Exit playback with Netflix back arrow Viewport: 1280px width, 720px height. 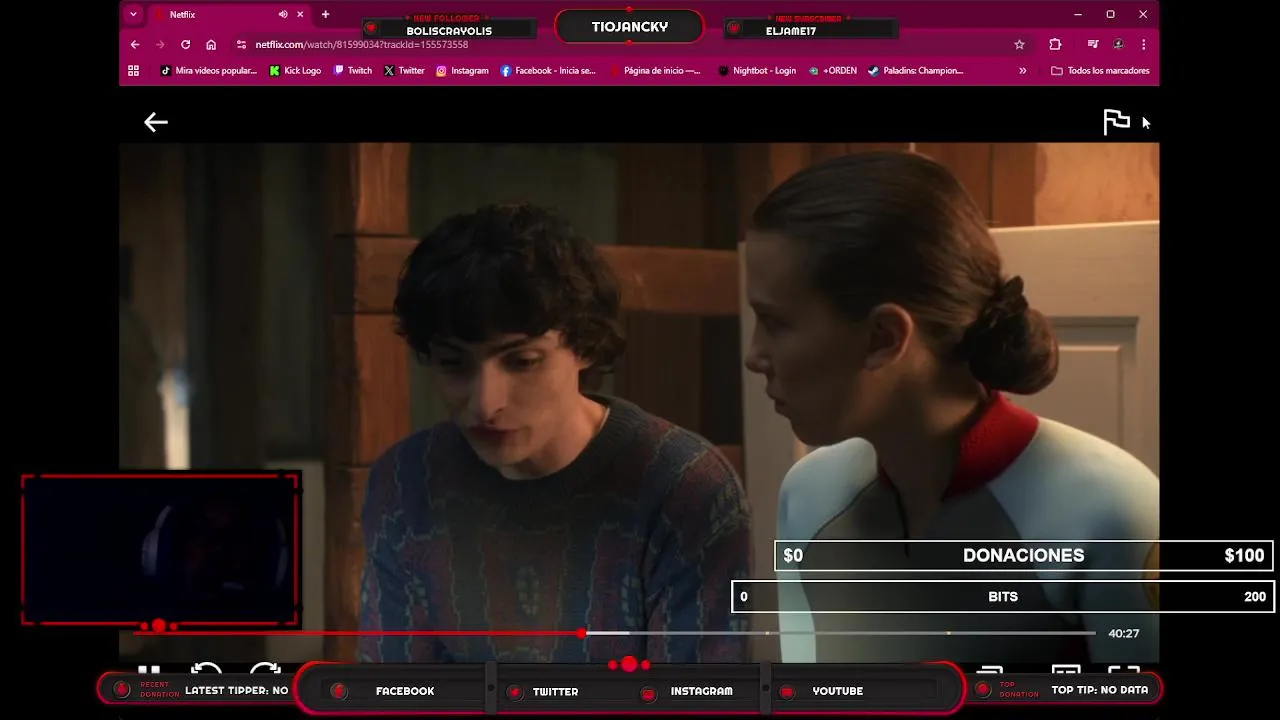(x=156, y=122)
